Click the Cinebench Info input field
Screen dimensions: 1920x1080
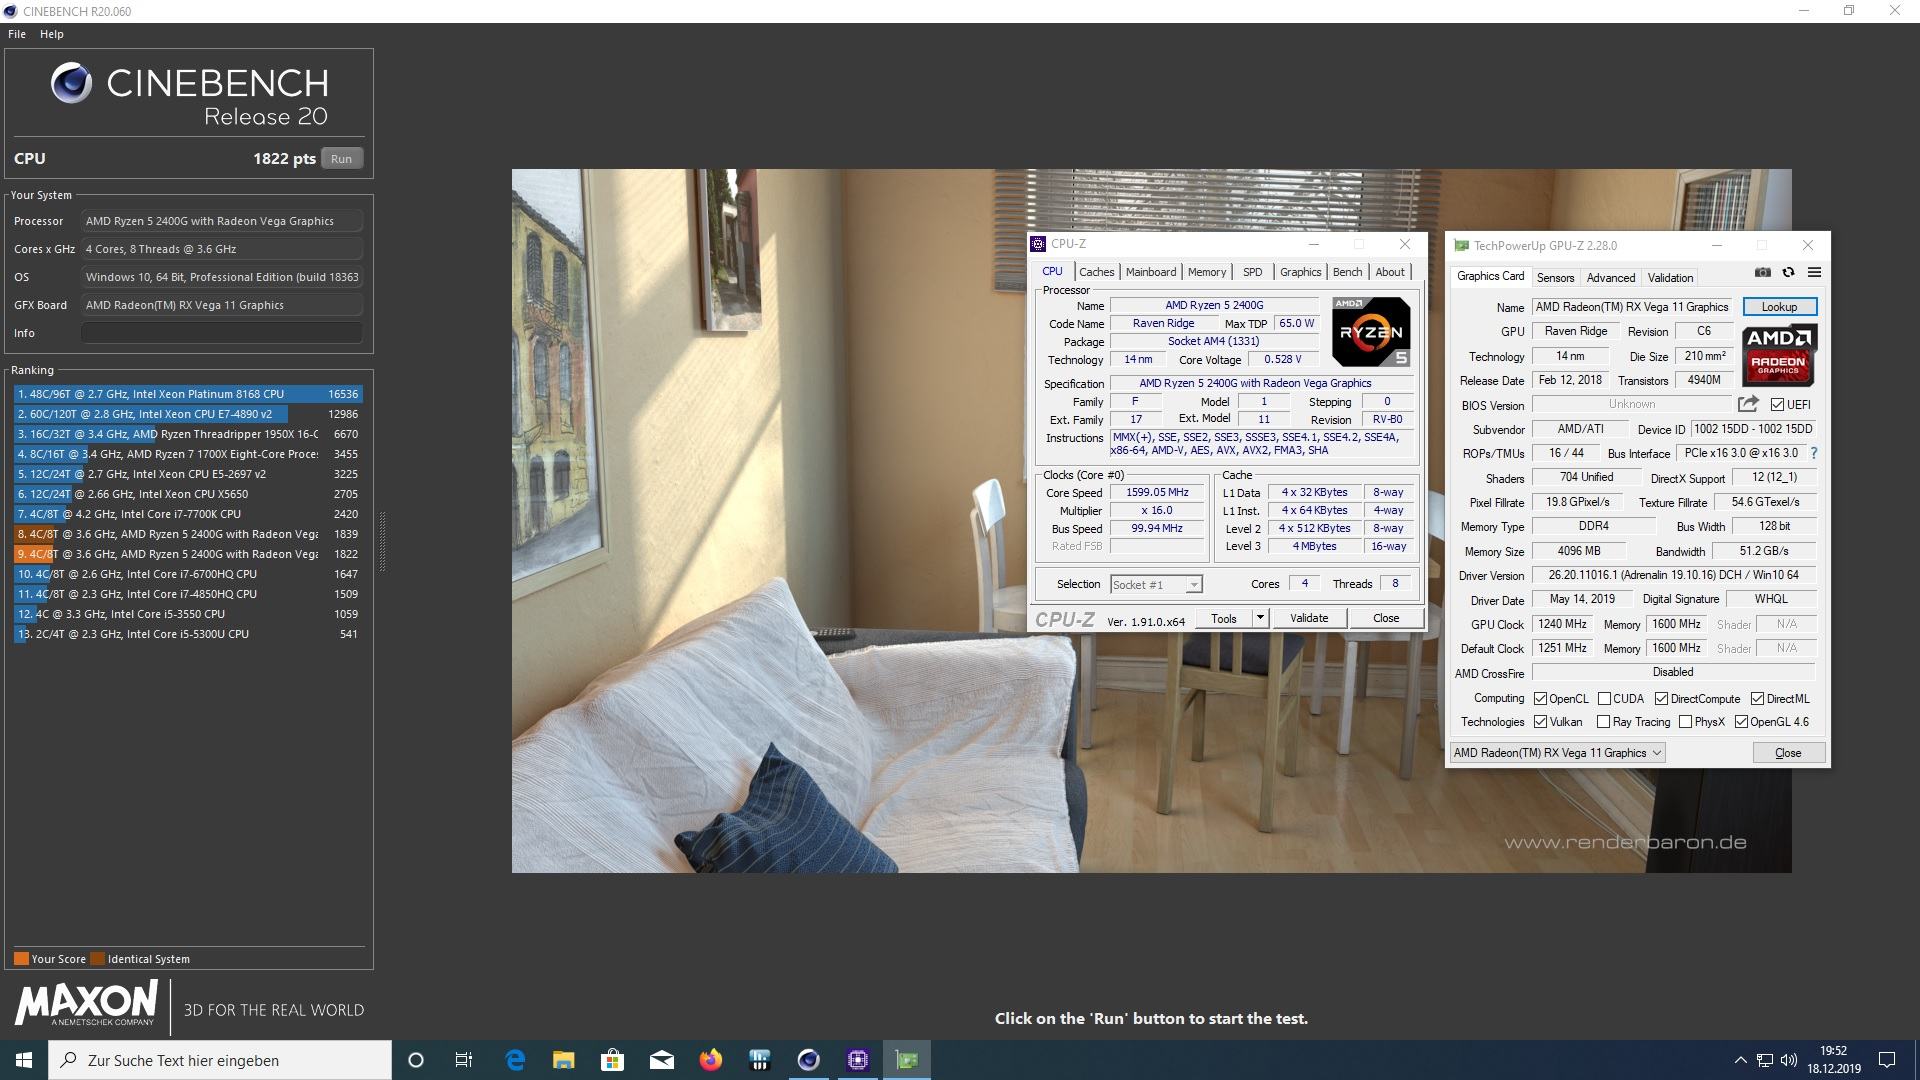221,333
